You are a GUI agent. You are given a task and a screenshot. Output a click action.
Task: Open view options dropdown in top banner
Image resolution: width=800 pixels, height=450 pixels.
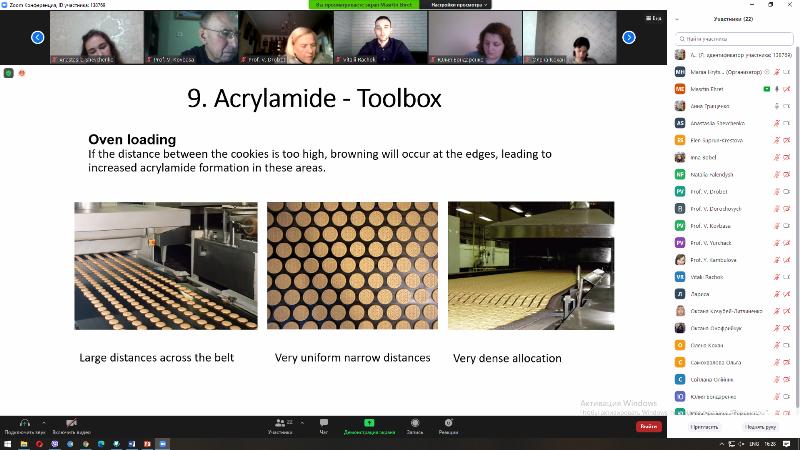[459, 5]
